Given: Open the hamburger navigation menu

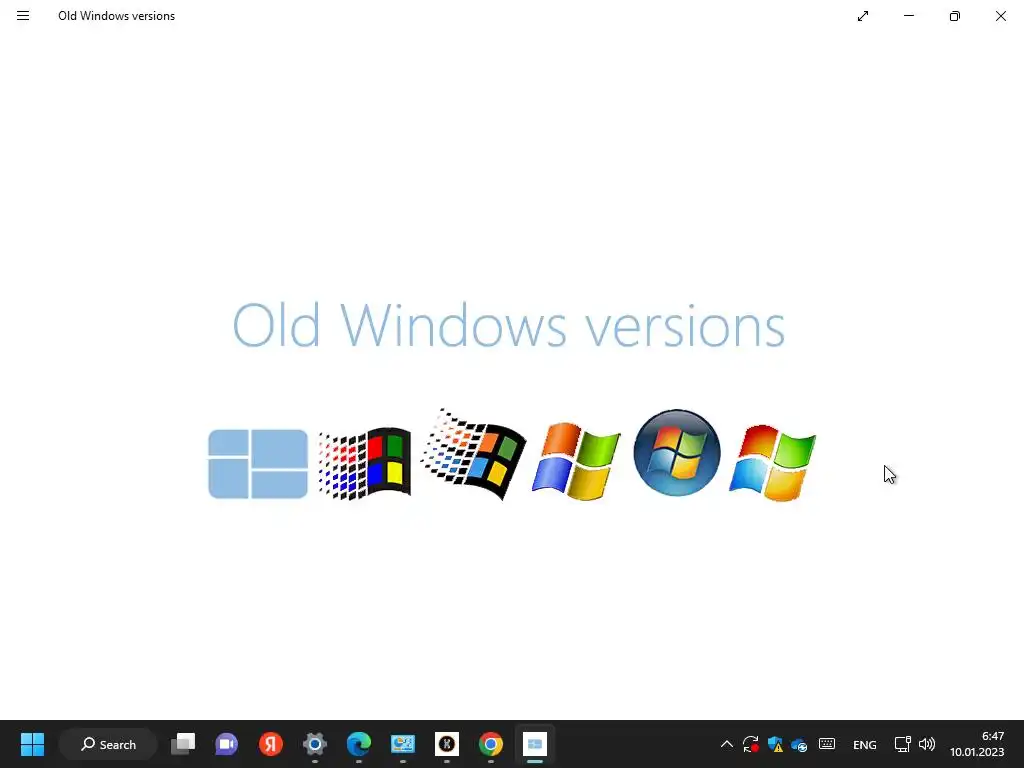Looking at the screenshot, I should pyautogui.click(x=23, y=16).
